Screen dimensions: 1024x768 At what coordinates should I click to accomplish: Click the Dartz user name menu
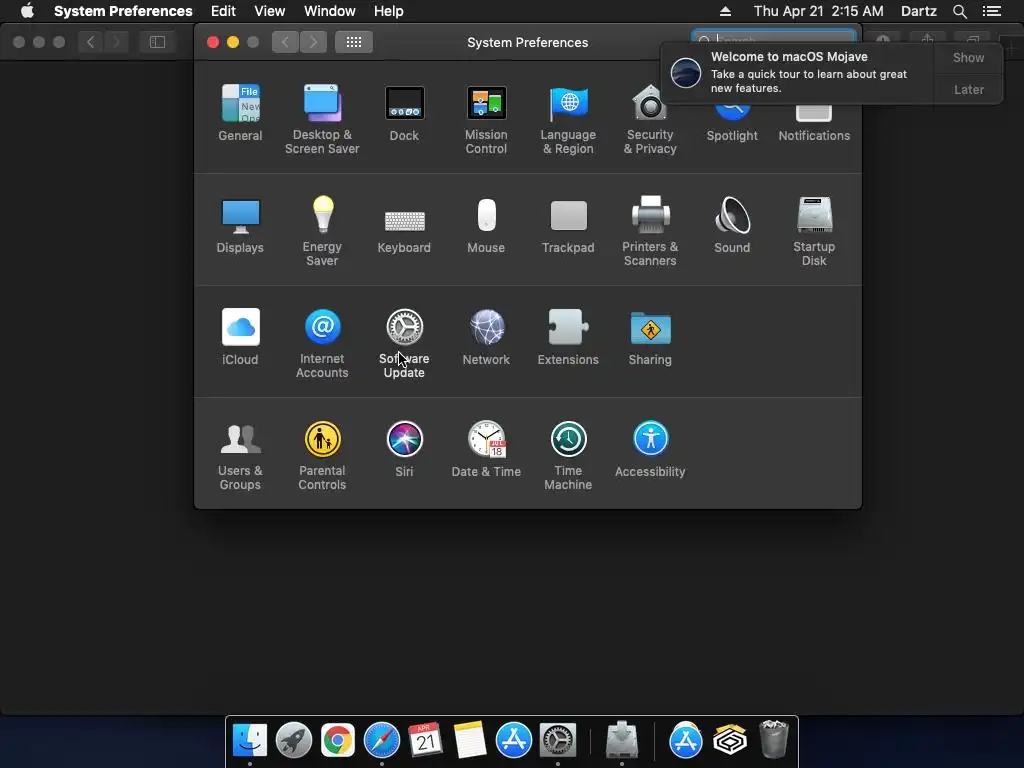(x=919, y=11)
